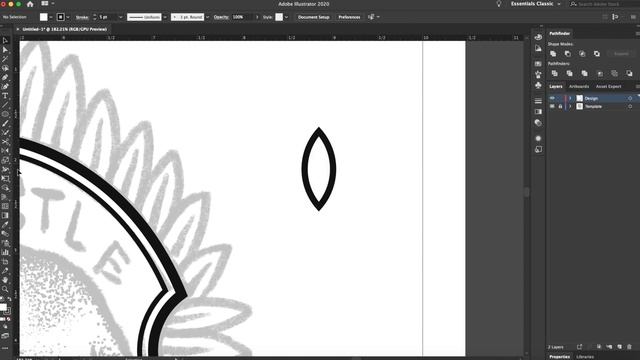
Task: Click the Preferences button
Action: click(x=349, y=17)
